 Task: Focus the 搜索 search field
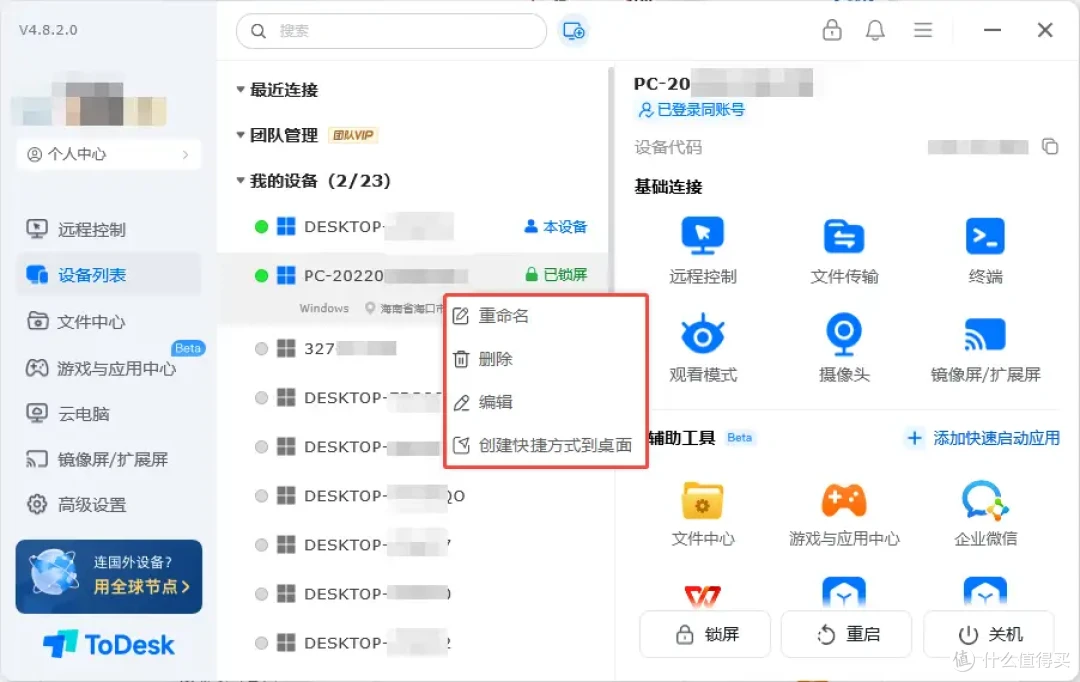click(391, 31)
